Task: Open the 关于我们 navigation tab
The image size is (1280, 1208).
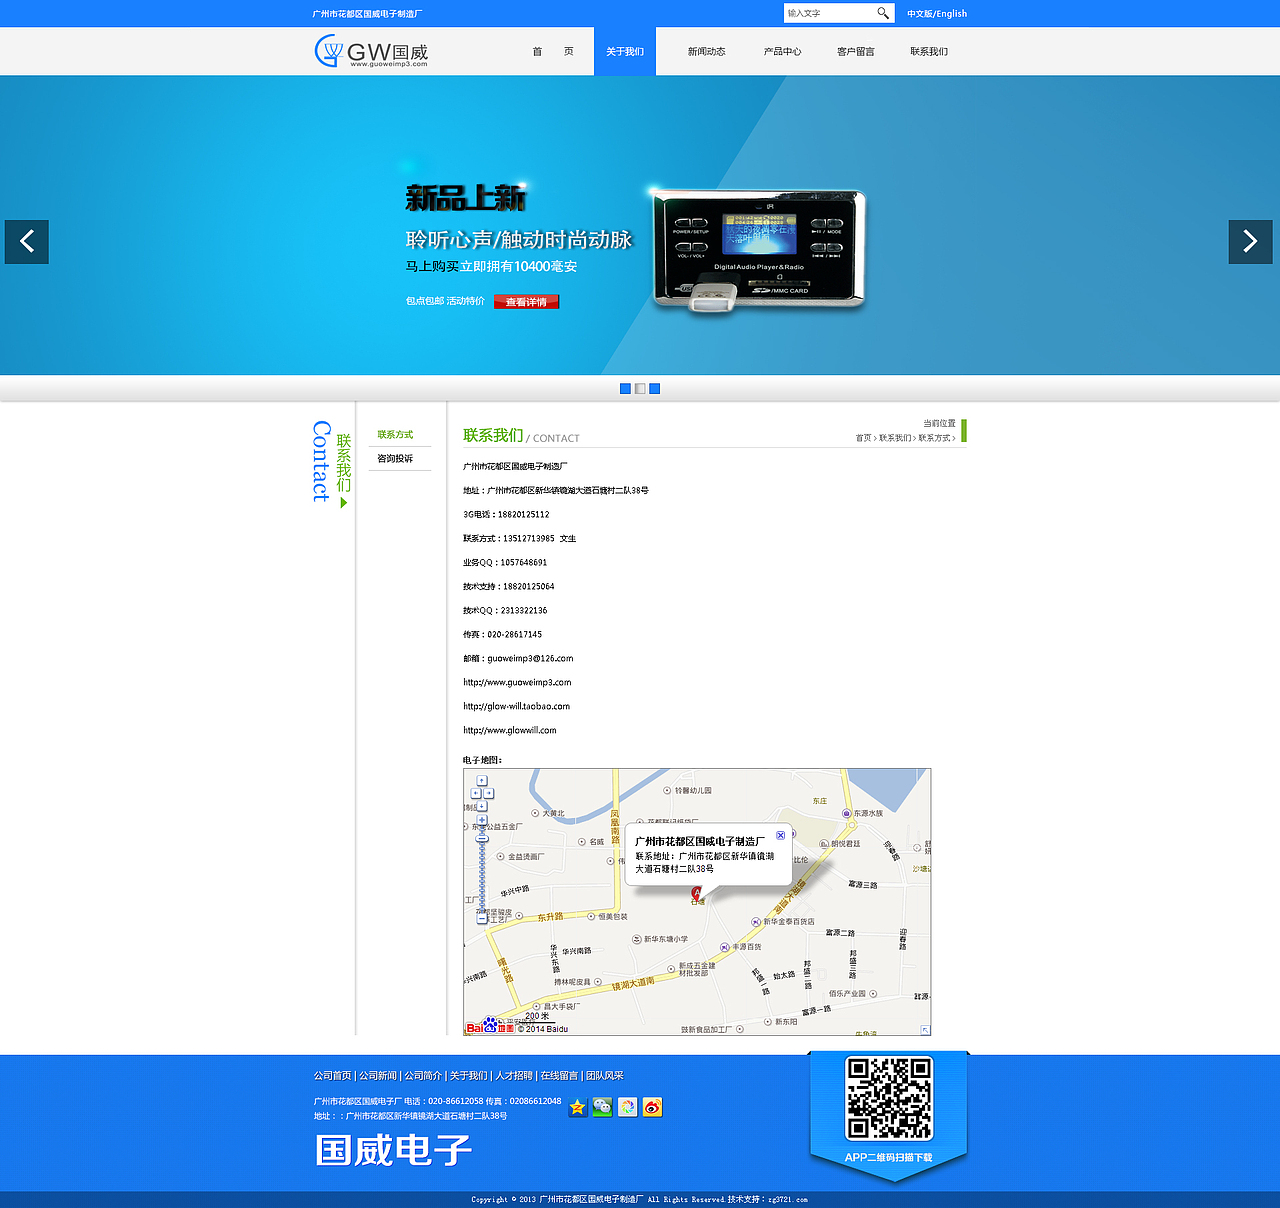Action: 625,51
